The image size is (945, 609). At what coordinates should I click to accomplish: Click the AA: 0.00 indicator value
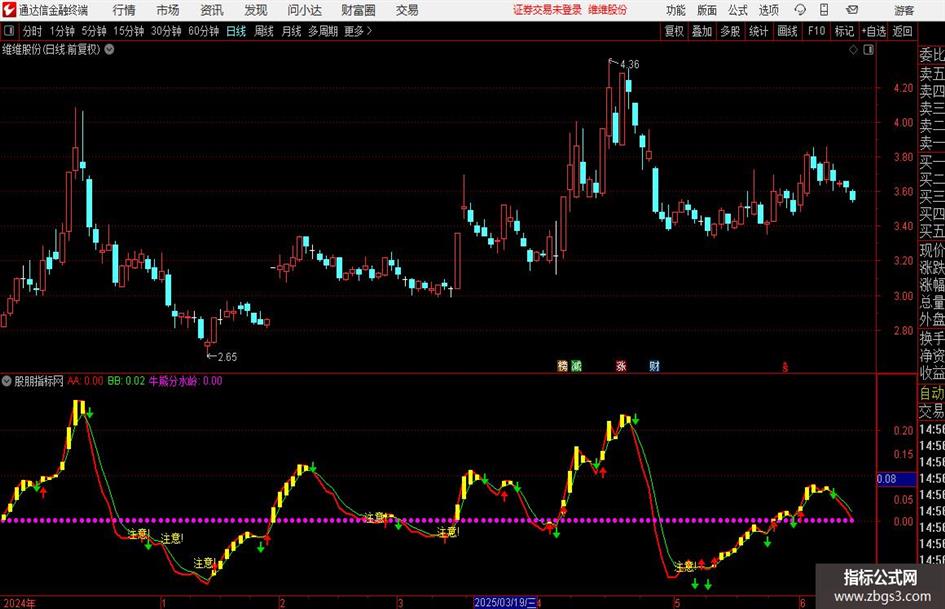tap(86, 381)
